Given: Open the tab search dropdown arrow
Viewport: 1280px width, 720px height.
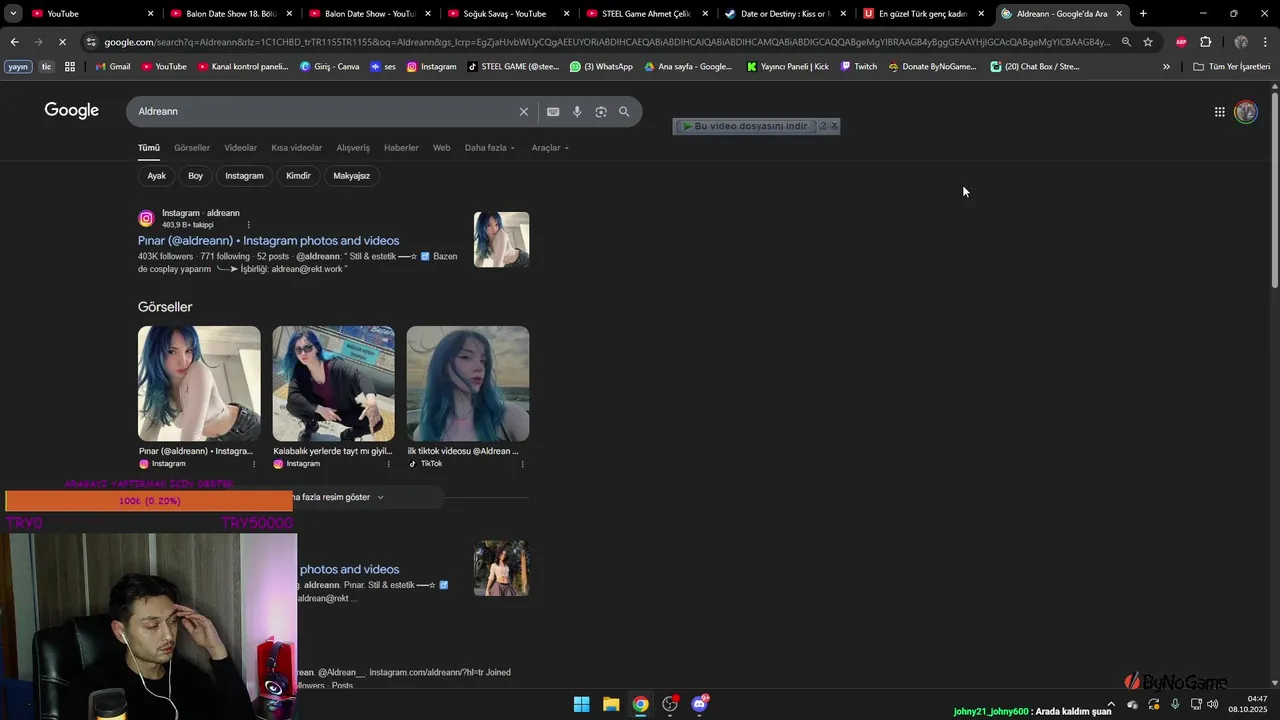Looking at the screenshot, I should pyautogui.click(x=13, y=14).
